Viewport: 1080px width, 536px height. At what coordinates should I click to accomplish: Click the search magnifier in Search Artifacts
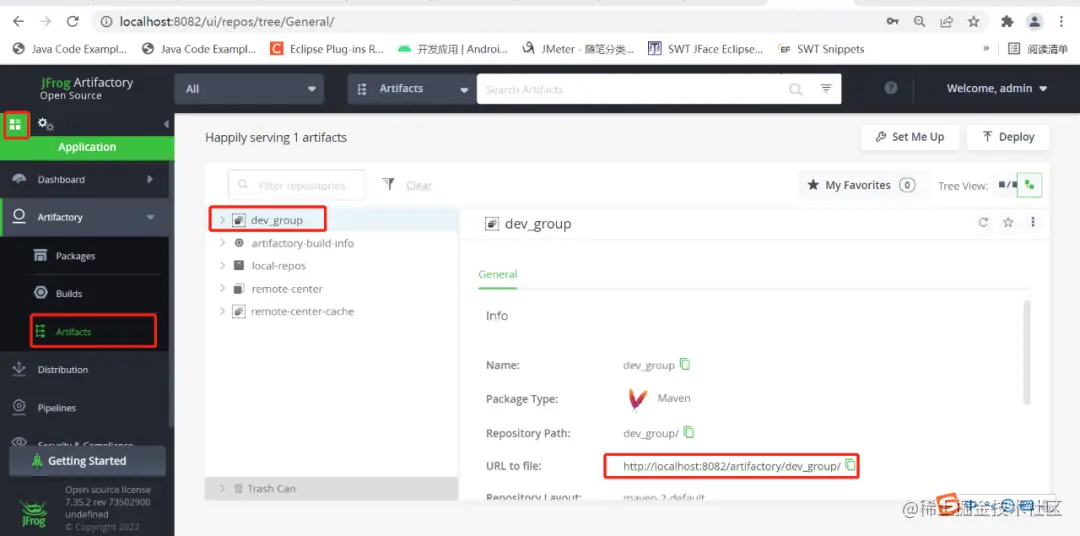[796, 90]
